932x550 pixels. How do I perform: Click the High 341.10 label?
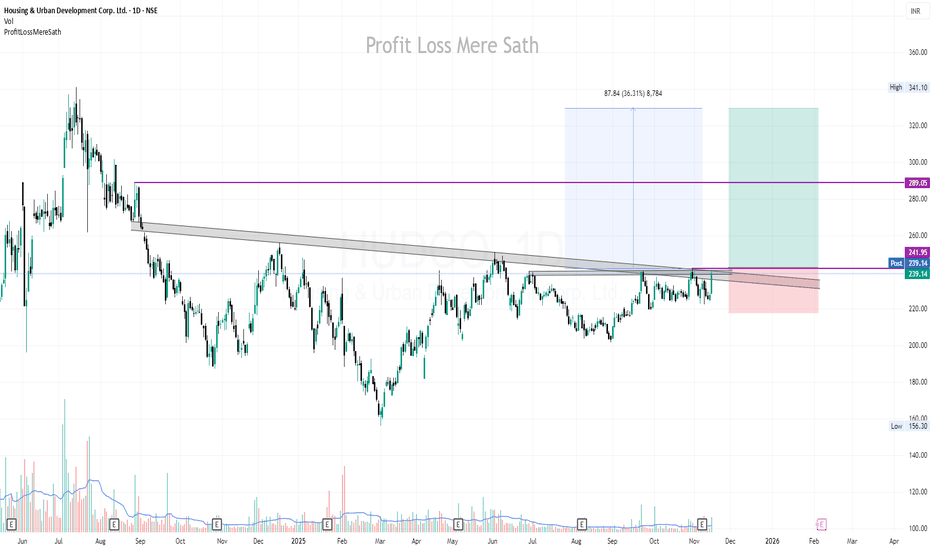pyautogui.click(x=908, y=87)
